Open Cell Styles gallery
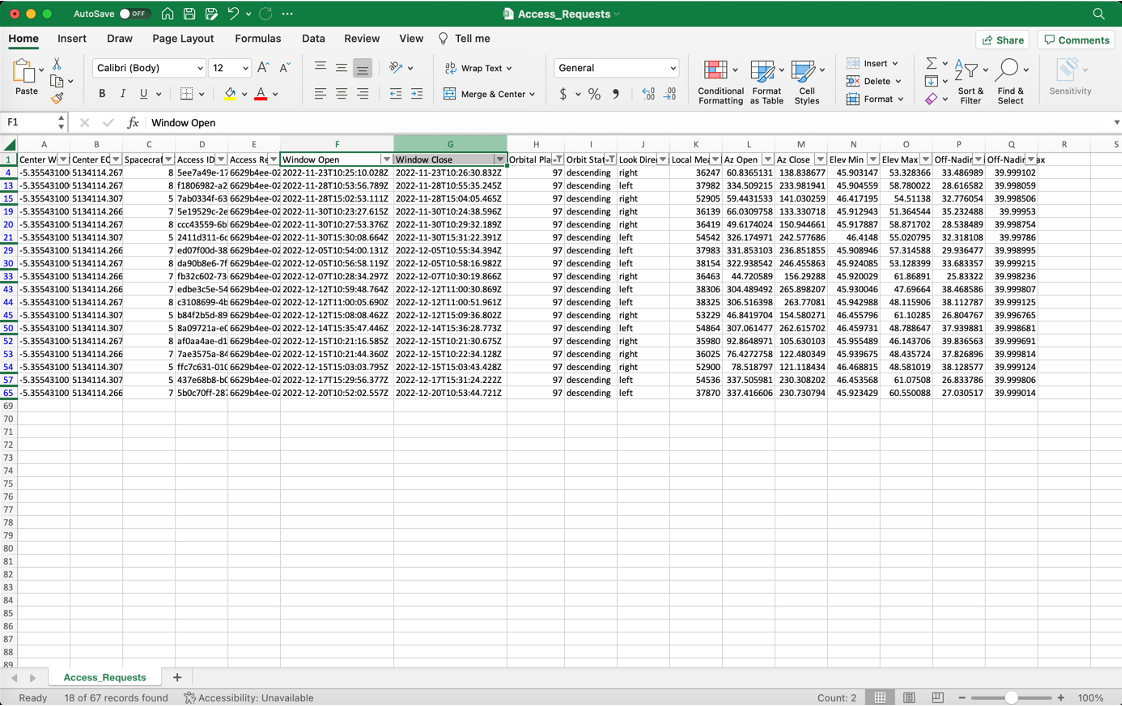Screen dimensions: 1122x706 coord(806,82)
